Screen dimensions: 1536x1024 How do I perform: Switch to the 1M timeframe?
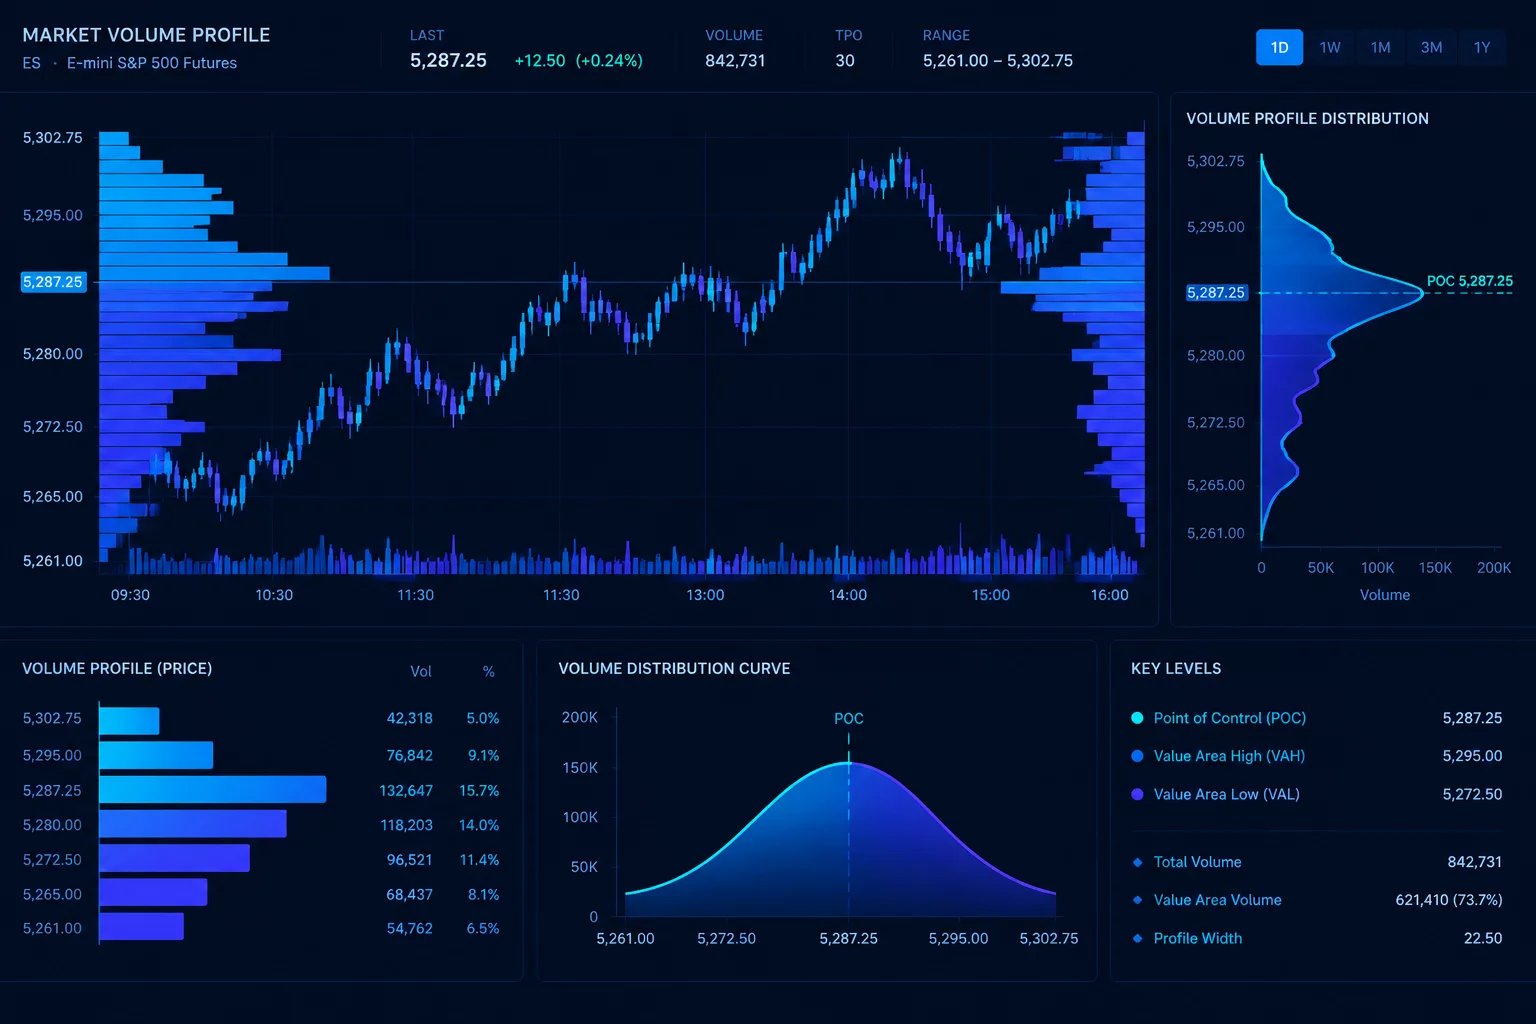click(x=1381, y=47)
